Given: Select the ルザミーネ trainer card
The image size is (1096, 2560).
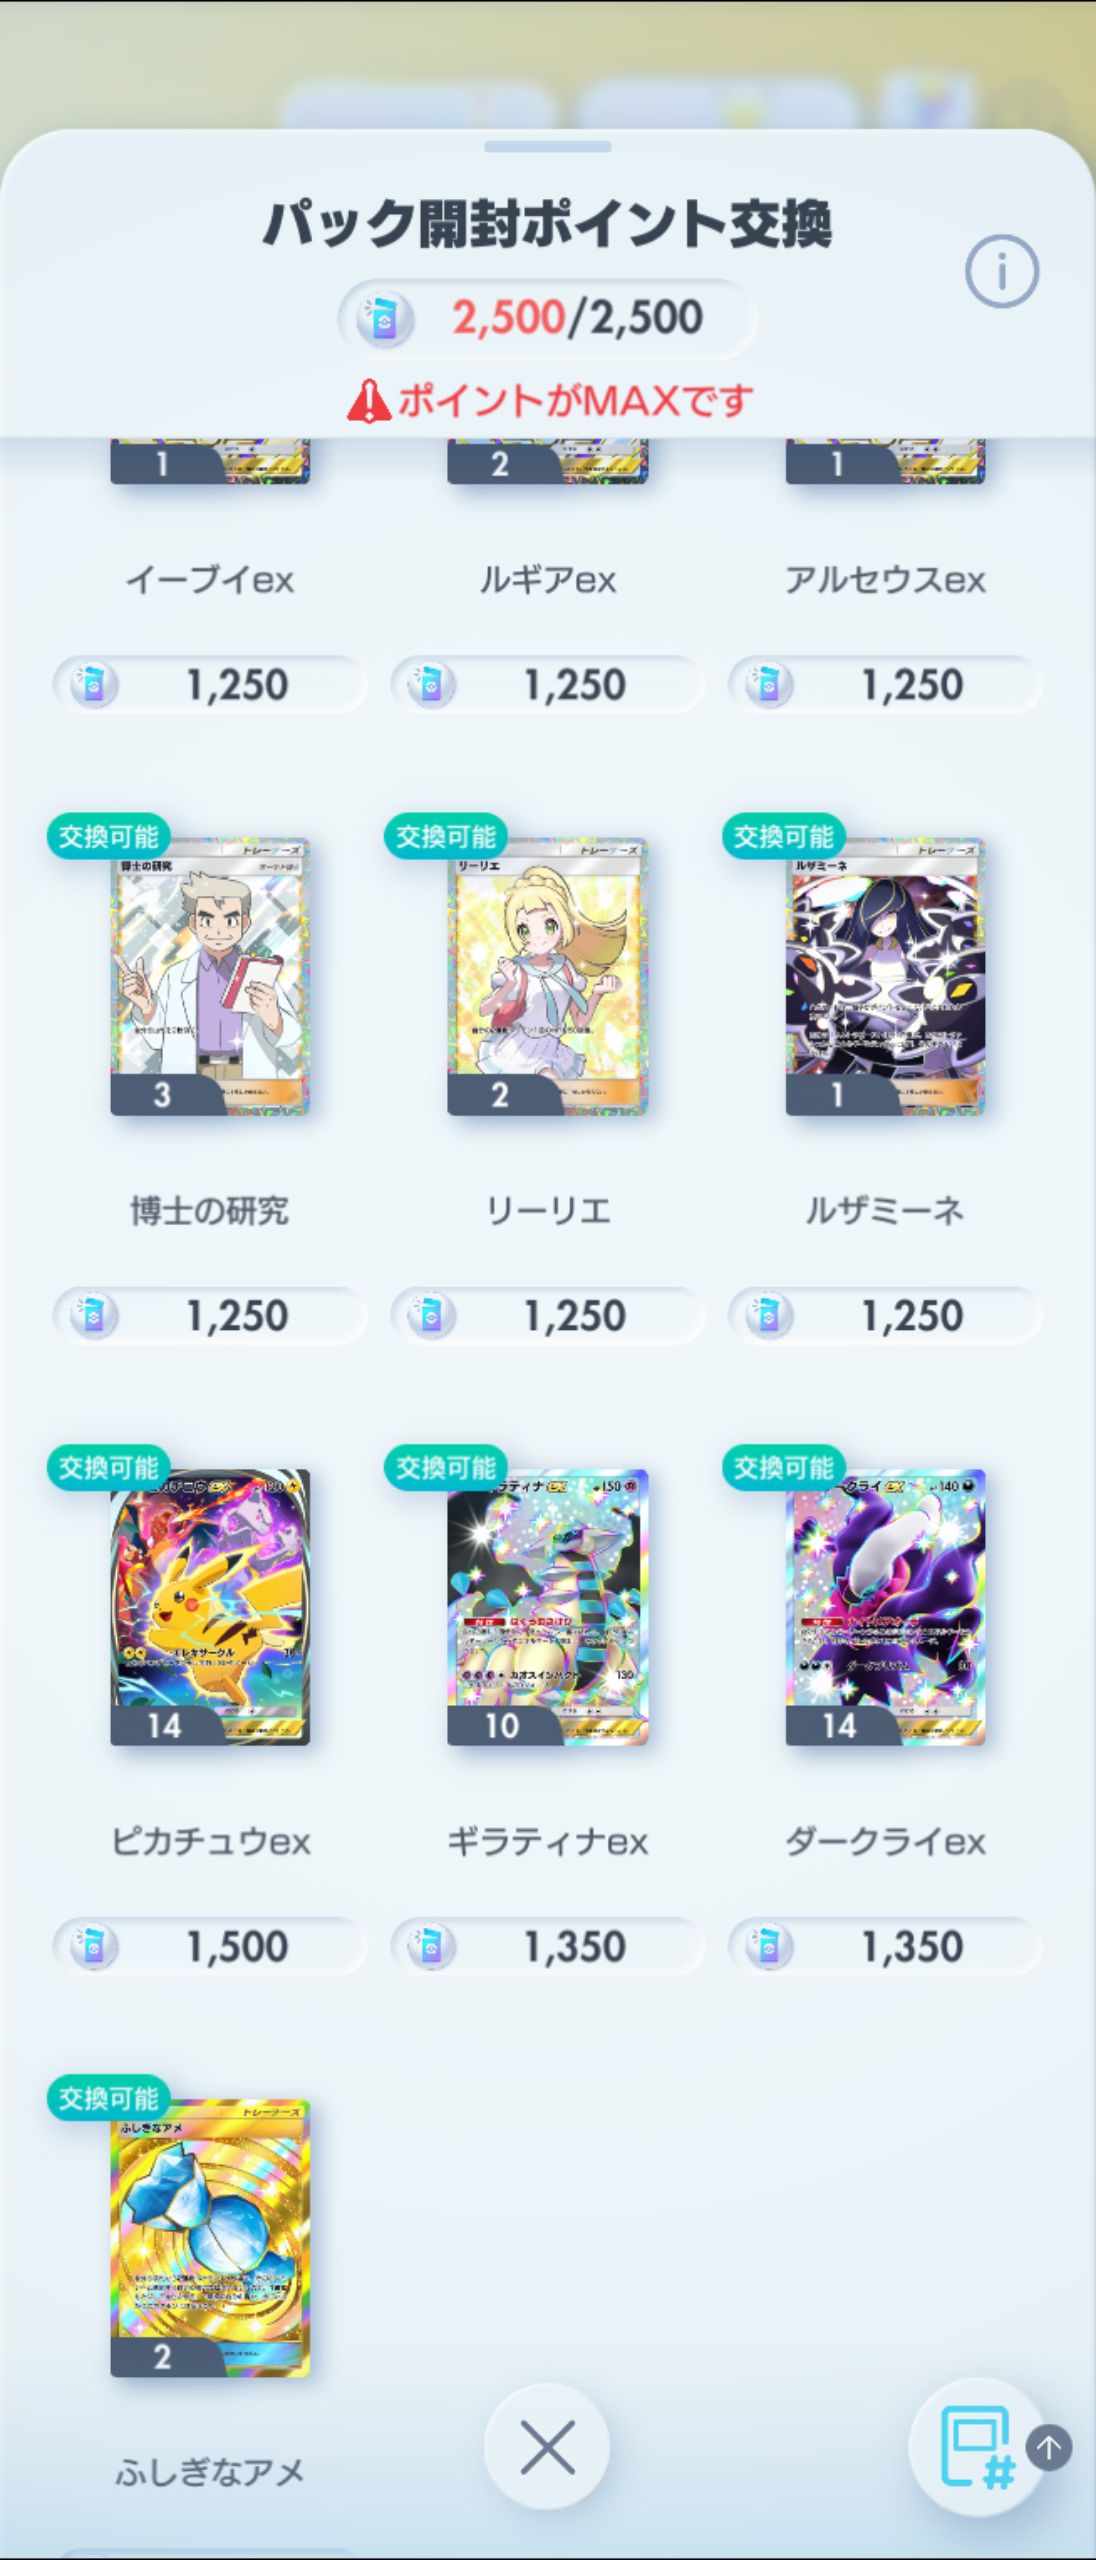Looking at the screenshot, I should [x=885, y=976].
